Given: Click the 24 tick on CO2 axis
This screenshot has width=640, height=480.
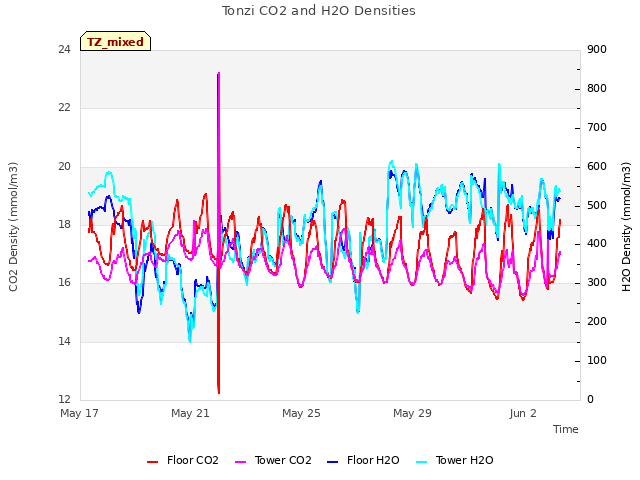Looking at the screenshot, I should (x=64, y=49).
